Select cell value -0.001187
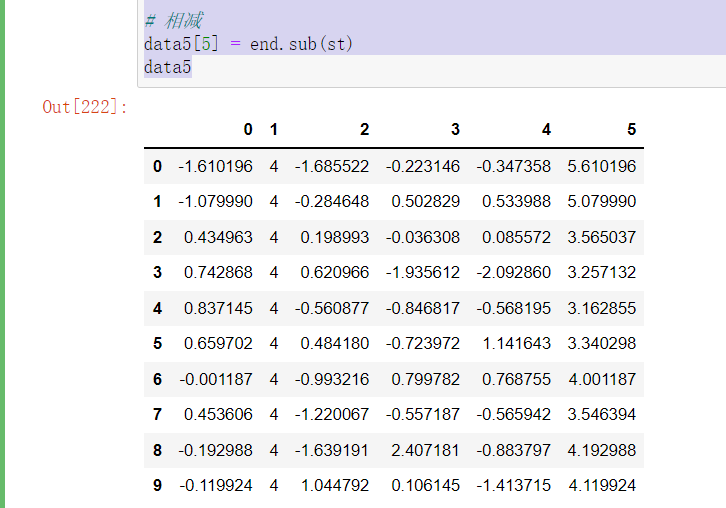Image resolution: width=726 pixels, height=508 pixels. [x=216, y=379]
